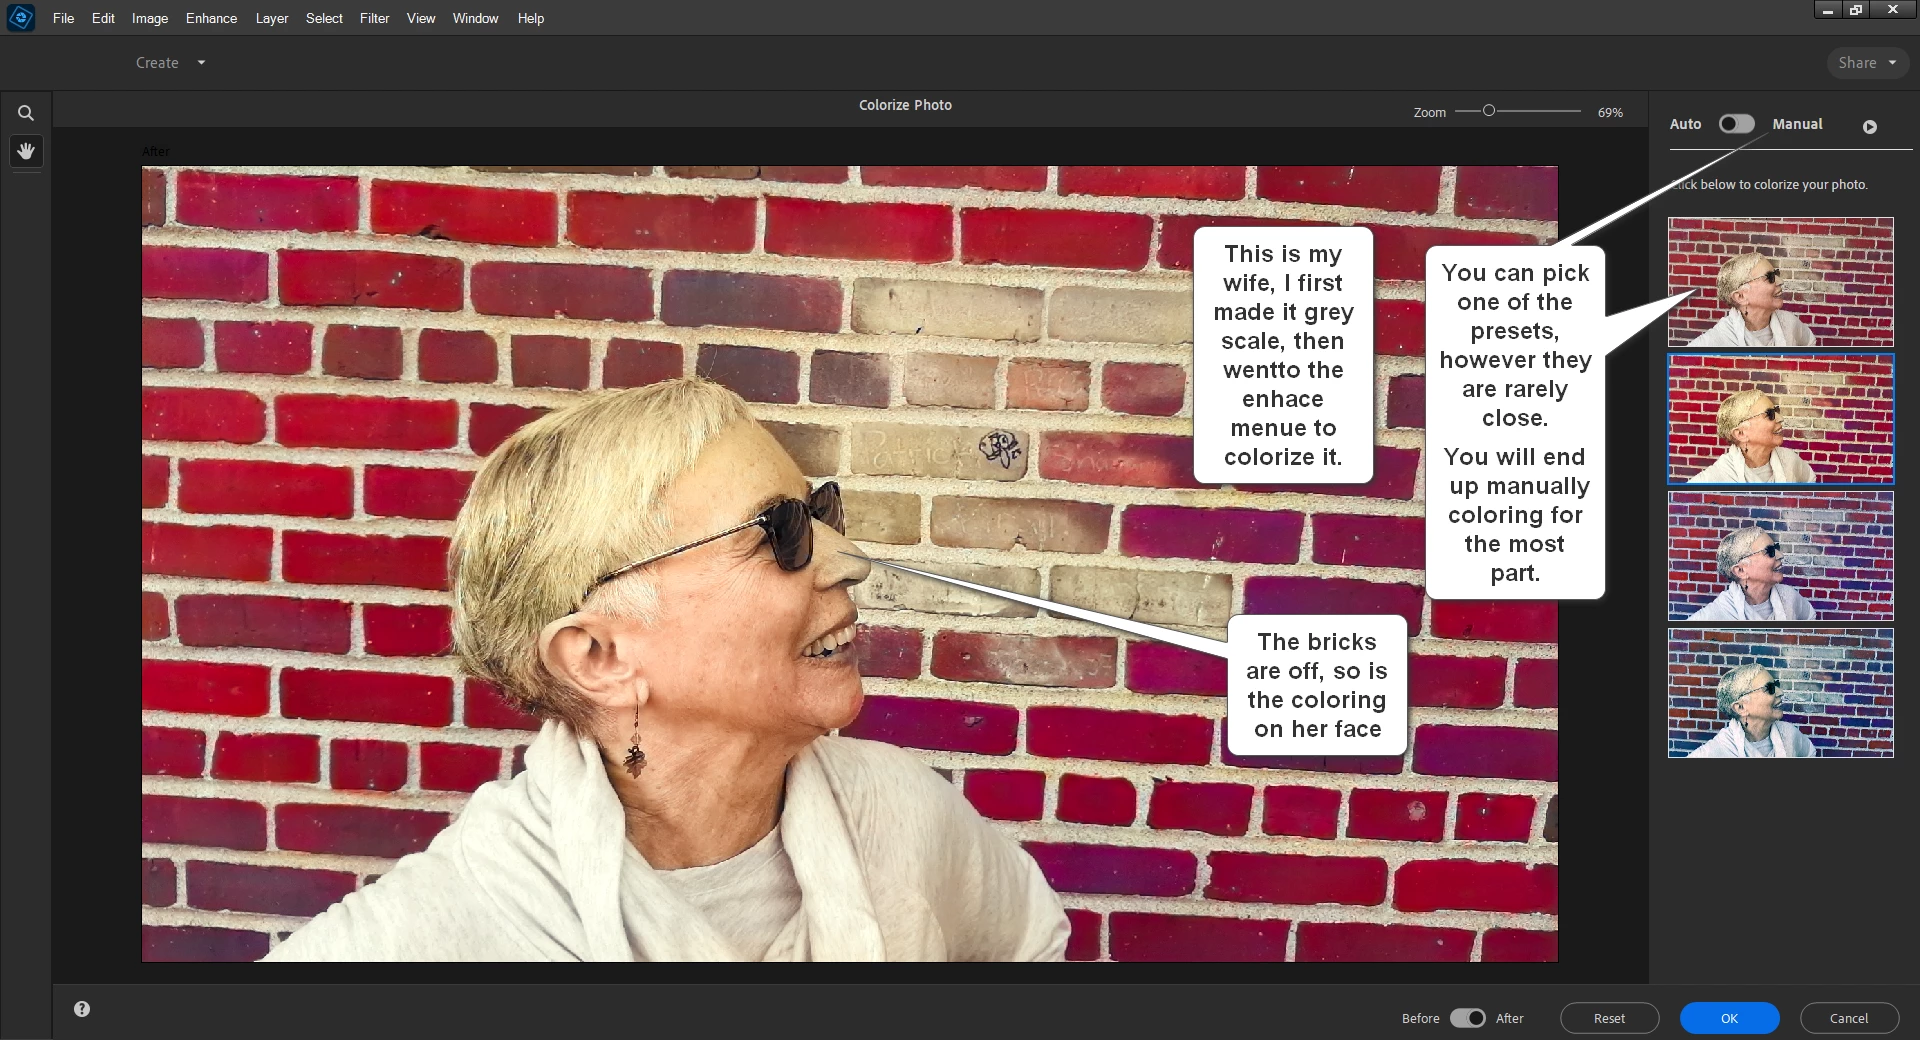Screen dimensions: 1920x1040
Task: Choose the fourth, blue-toned preset thumbnail
Action: 1781,693
